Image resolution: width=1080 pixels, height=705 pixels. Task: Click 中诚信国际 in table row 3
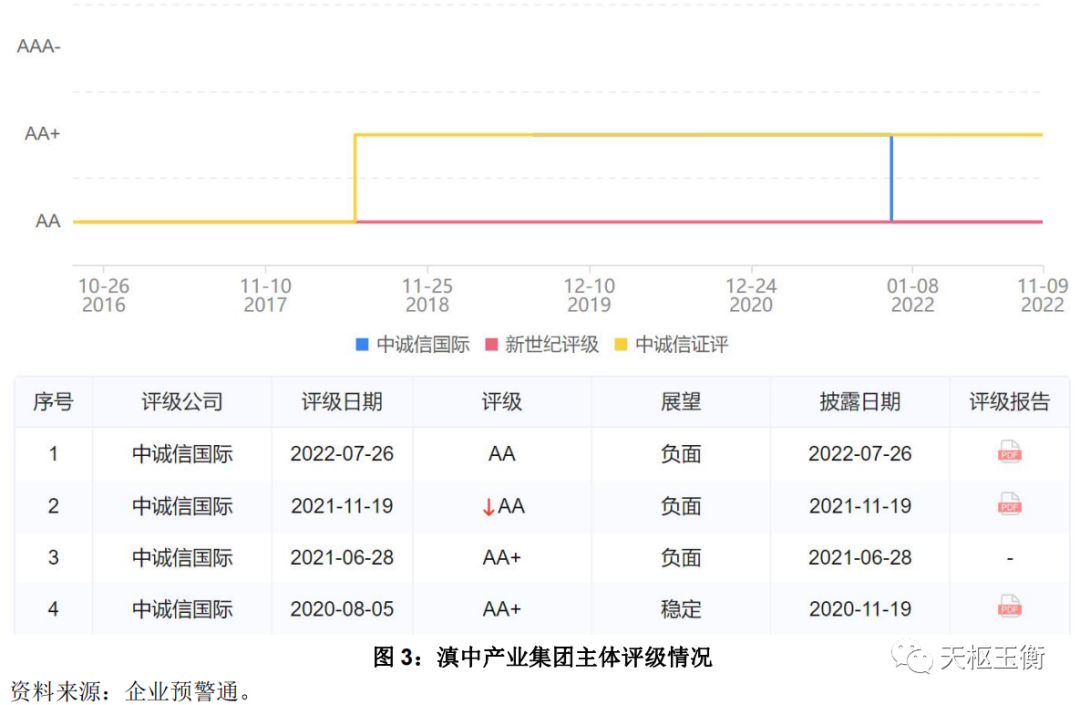tap(182, 557)
